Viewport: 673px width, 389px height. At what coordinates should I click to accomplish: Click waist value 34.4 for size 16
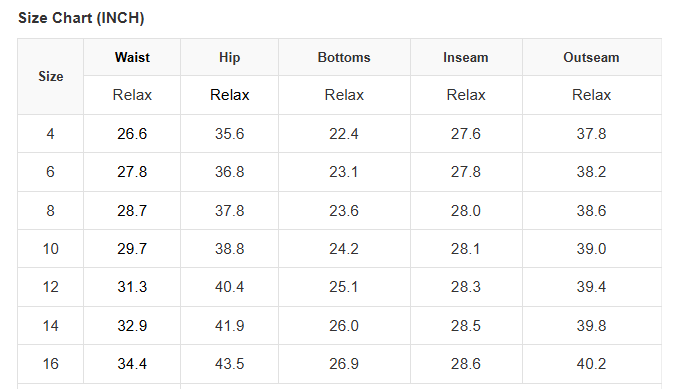pos(132,364)
